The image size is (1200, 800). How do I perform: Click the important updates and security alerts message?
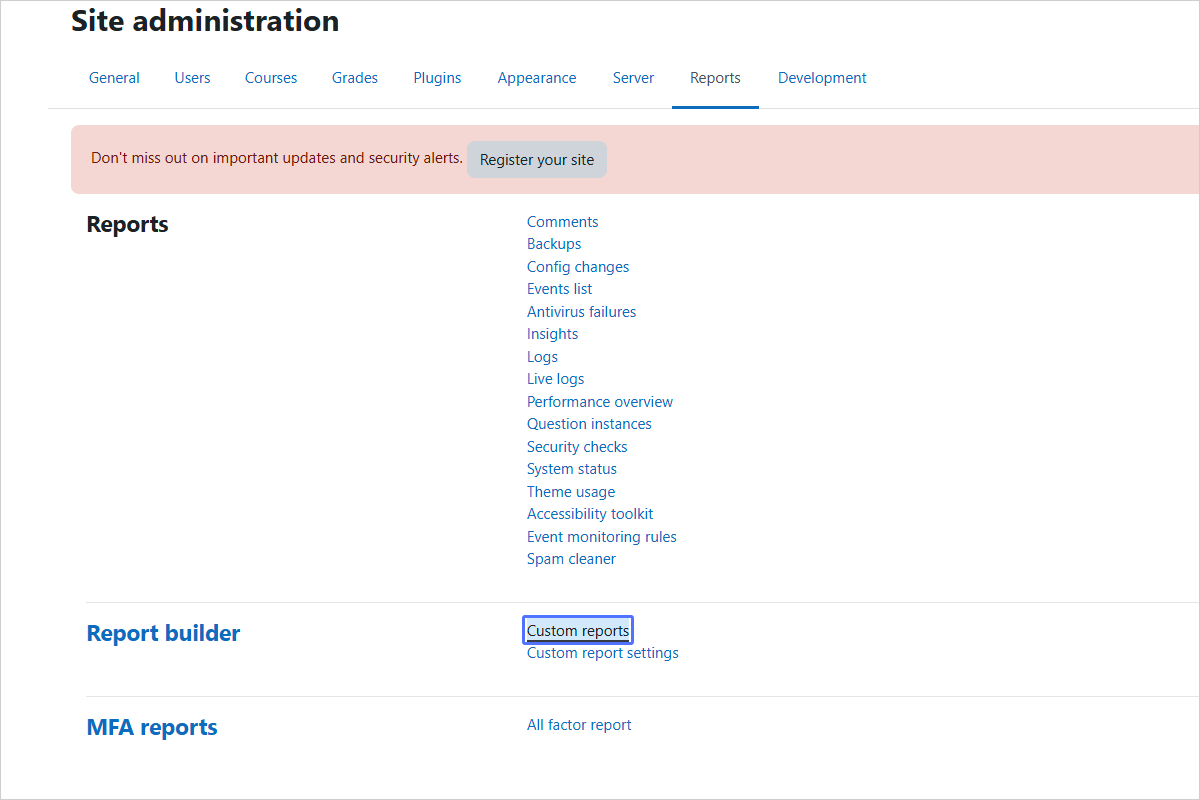[277, 158]
